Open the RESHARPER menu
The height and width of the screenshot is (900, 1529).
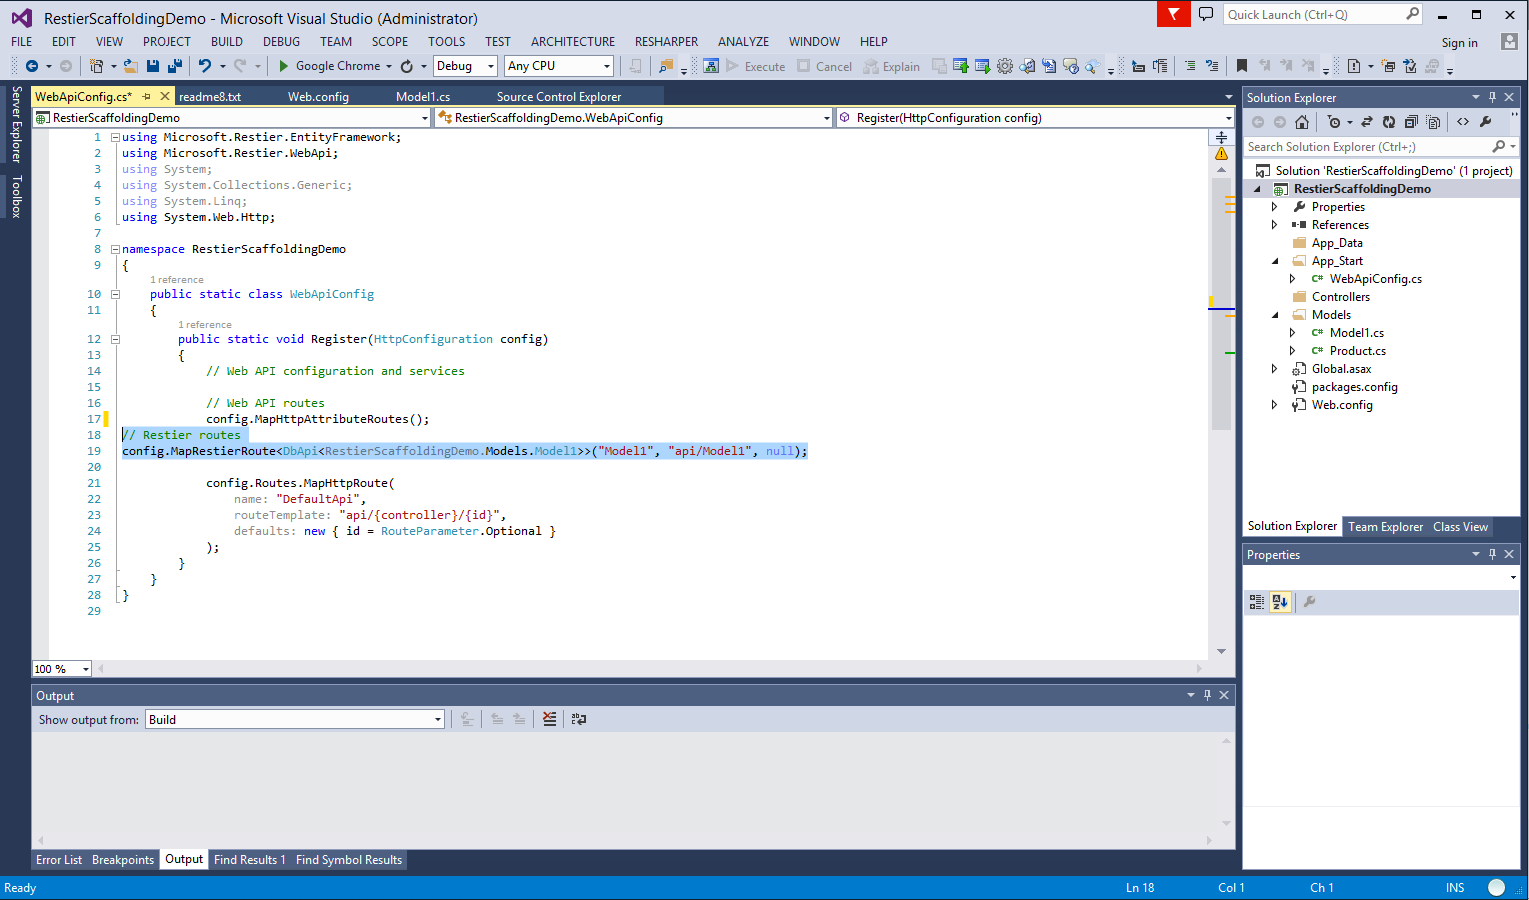(666, 42)
